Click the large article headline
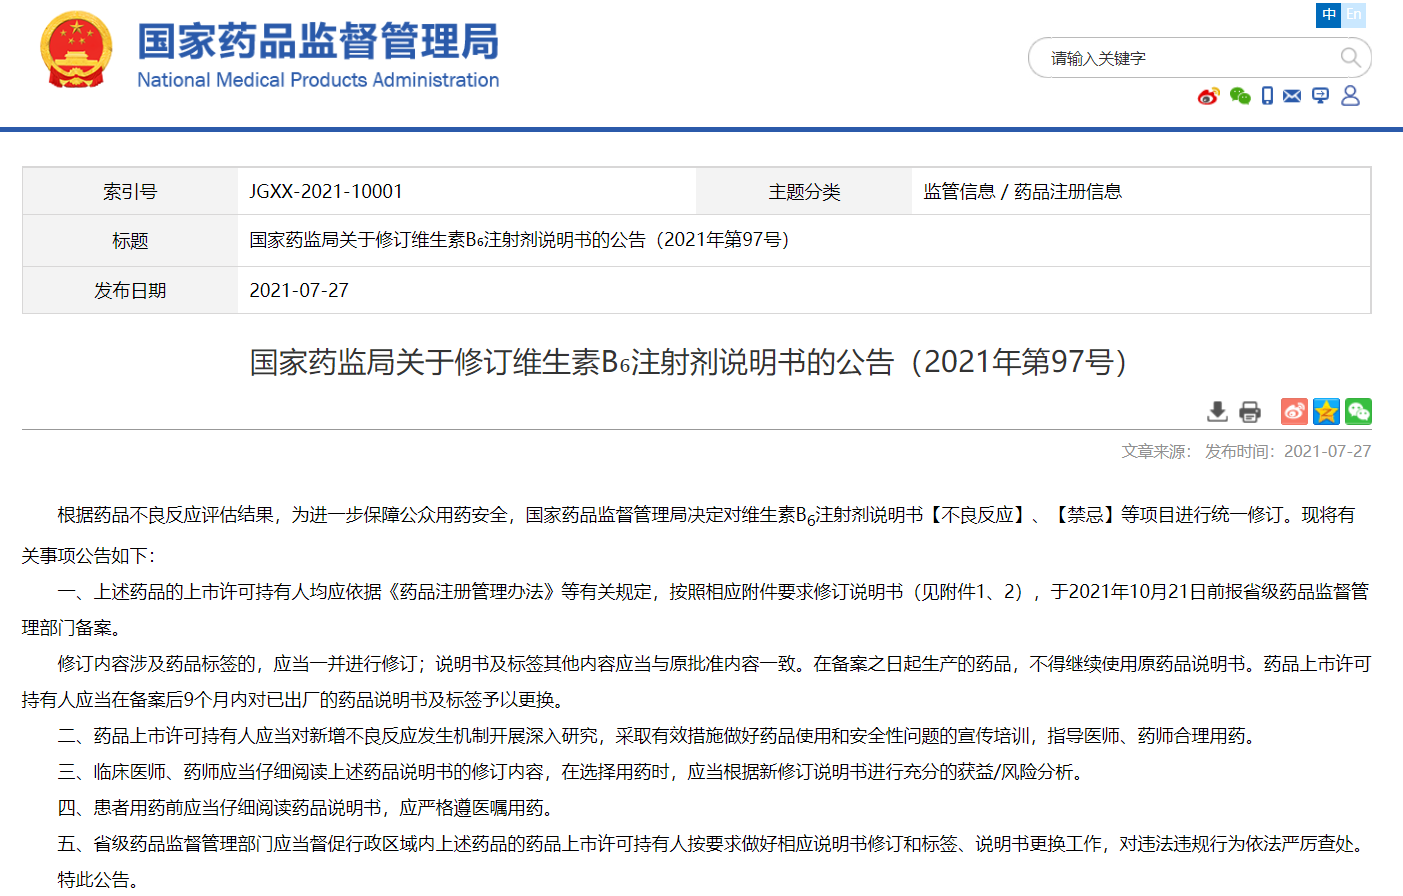 click(x=690, y=361)
